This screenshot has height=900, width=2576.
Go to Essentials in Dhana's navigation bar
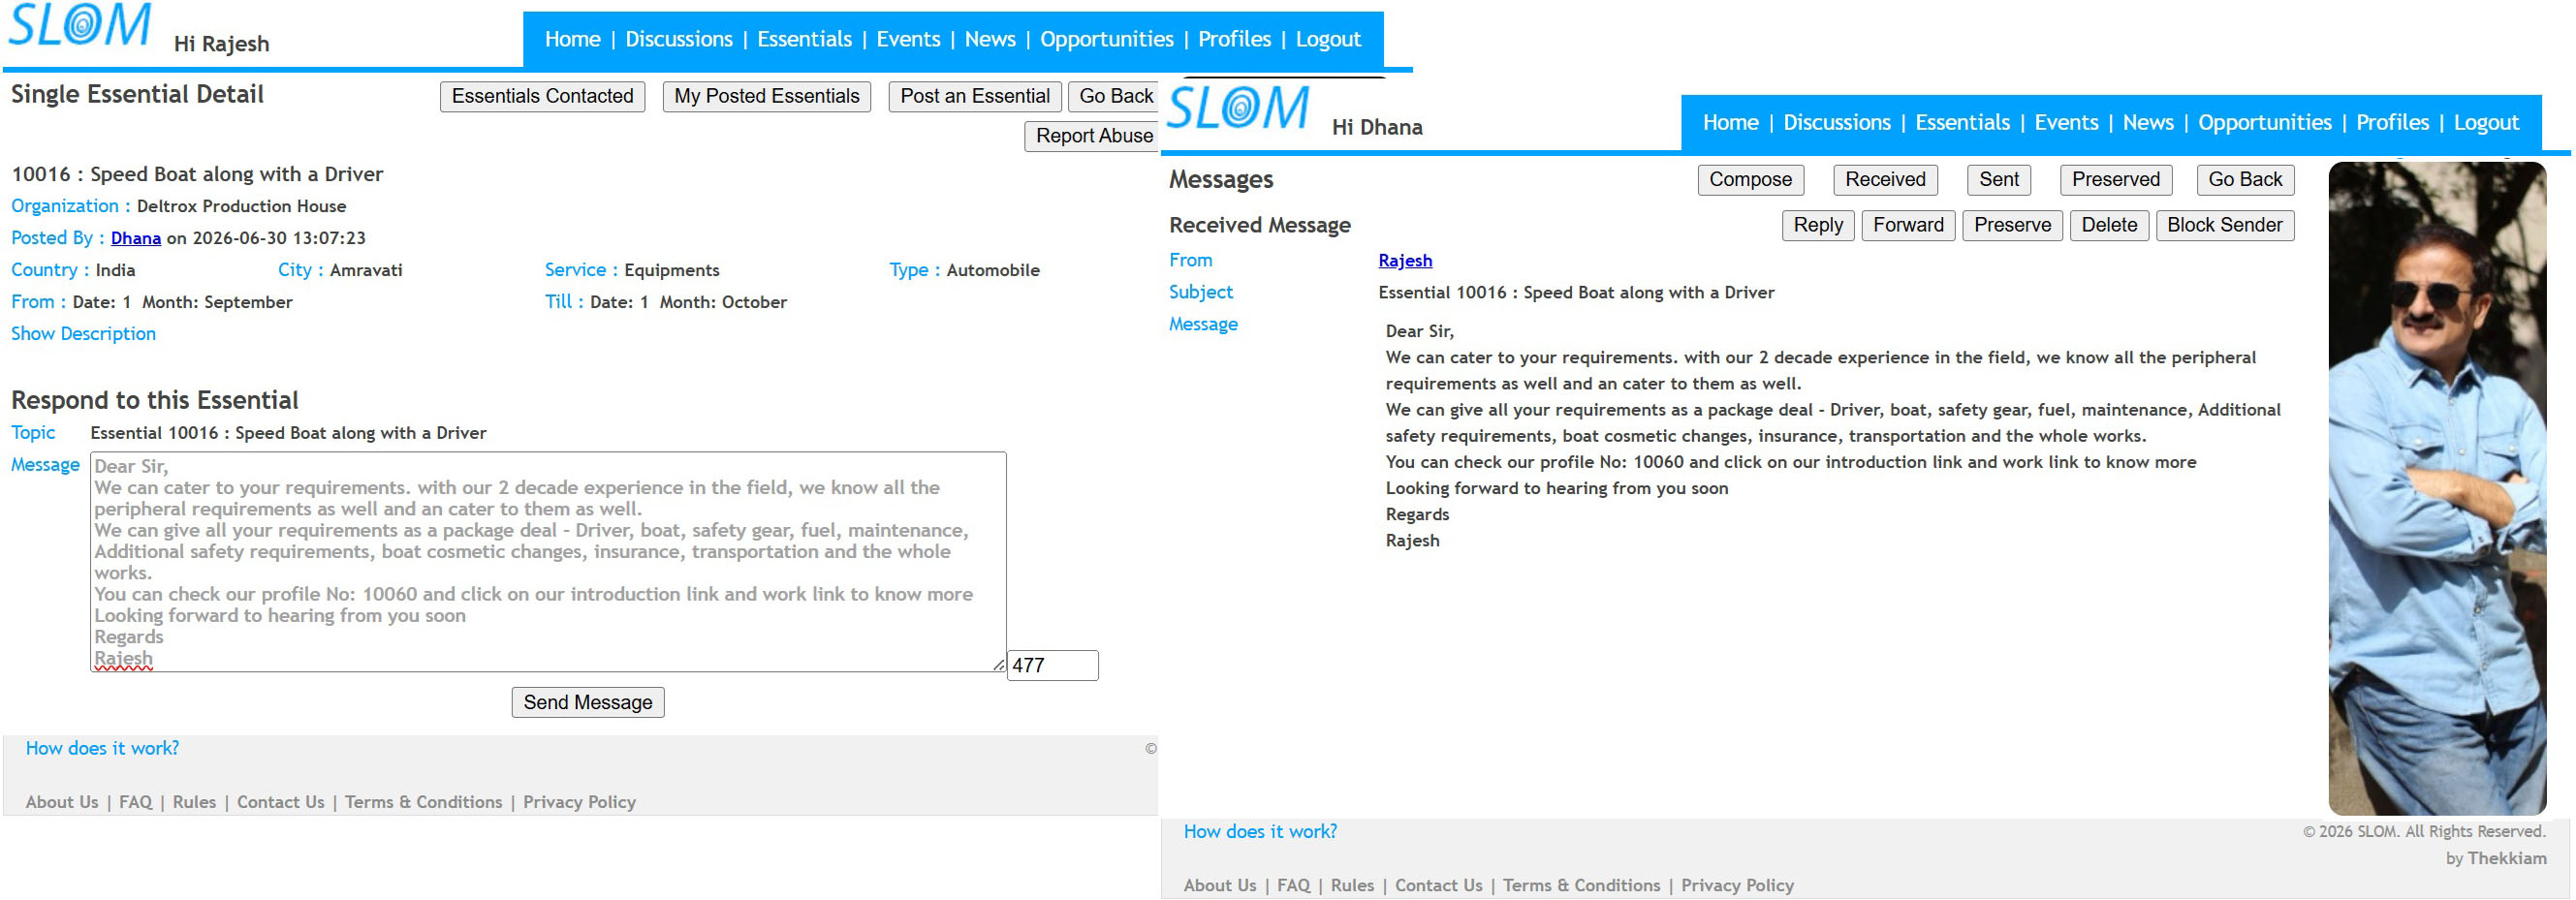click(x=1962, y=122)
